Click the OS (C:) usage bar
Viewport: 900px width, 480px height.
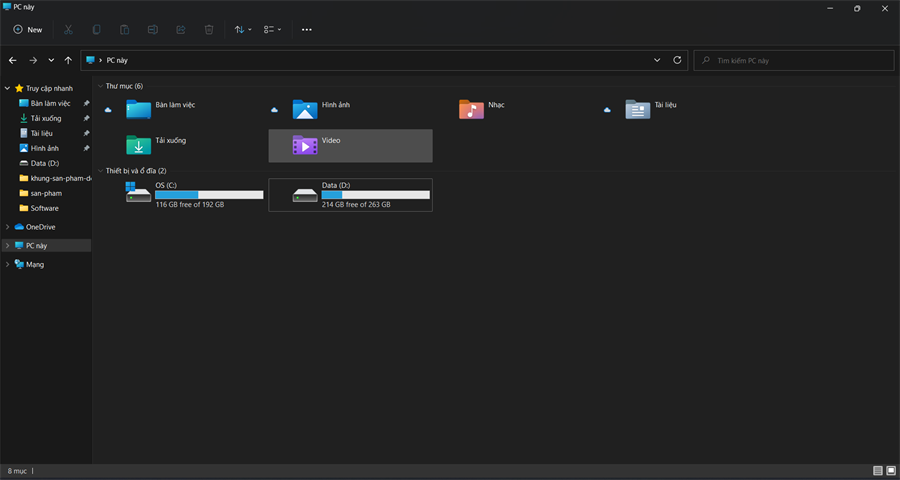click(209, 195)
